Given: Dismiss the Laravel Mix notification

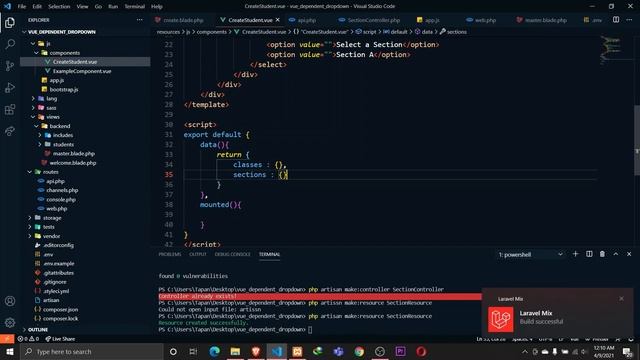Looking at the screenshot, I should (621, 299).
